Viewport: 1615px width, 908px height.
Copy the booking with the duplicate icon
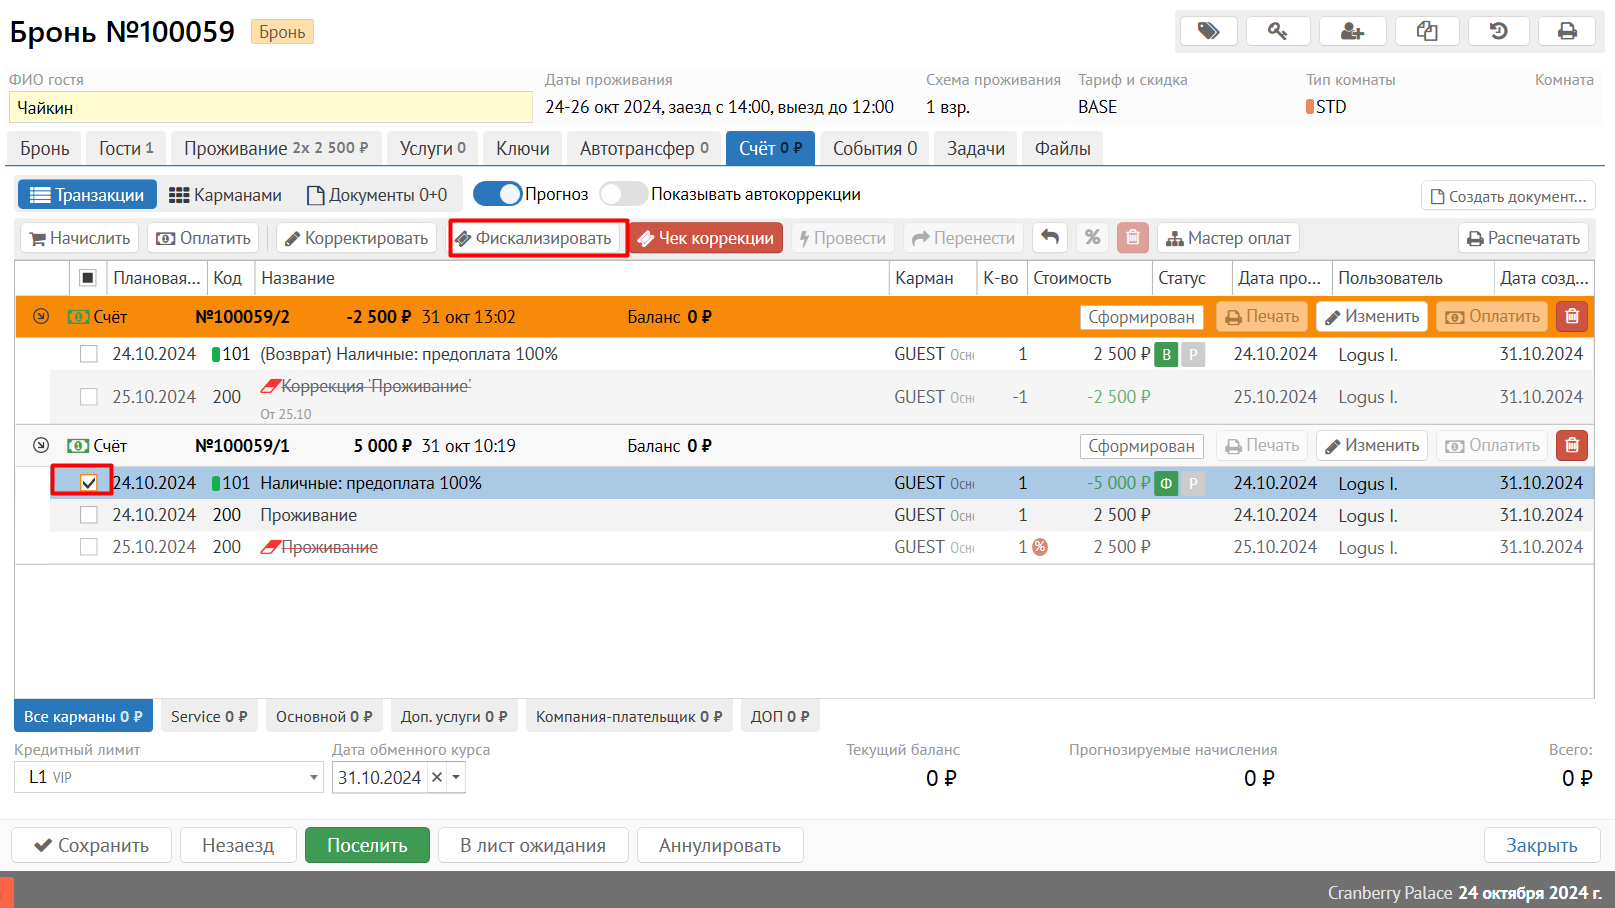1428,31
